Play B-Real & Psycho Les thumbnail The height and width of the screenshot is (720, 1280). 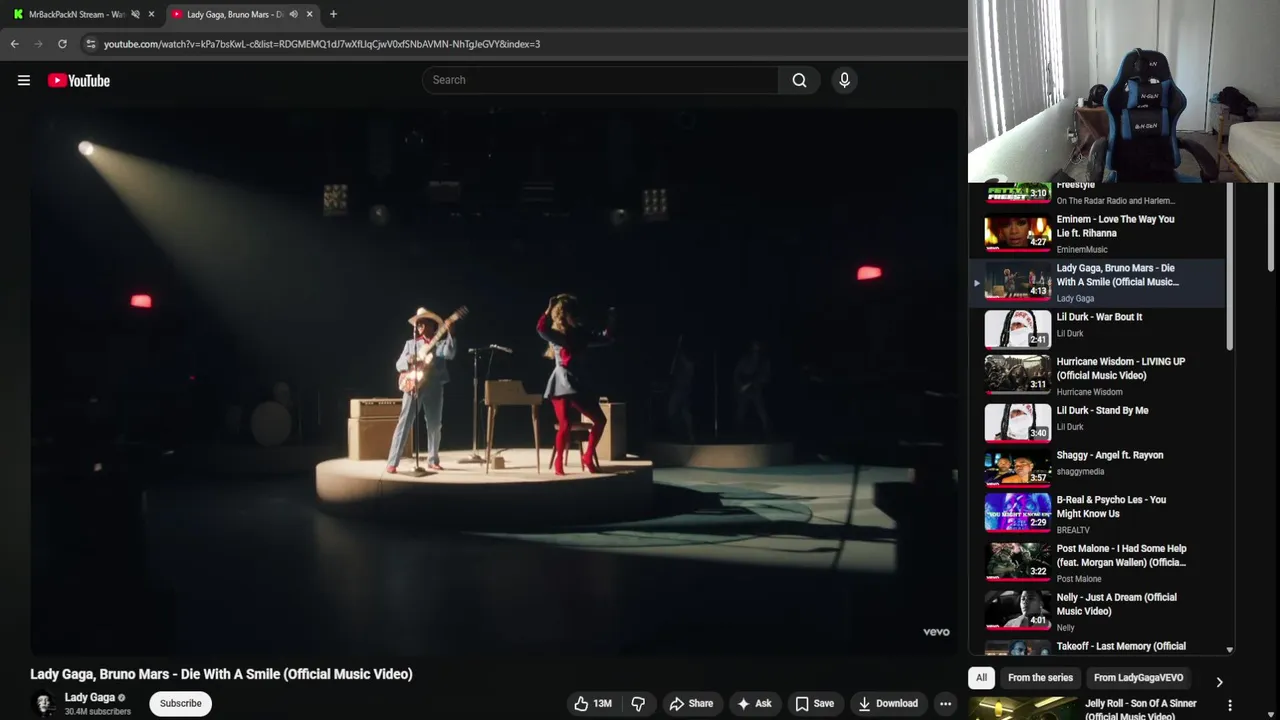(1018, 512)
